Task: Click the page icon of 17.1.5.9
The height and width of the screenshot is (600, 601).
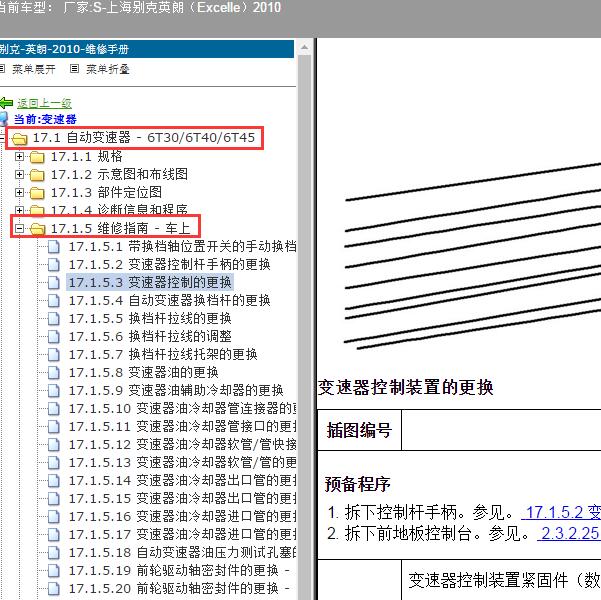Action: (54, 391)
